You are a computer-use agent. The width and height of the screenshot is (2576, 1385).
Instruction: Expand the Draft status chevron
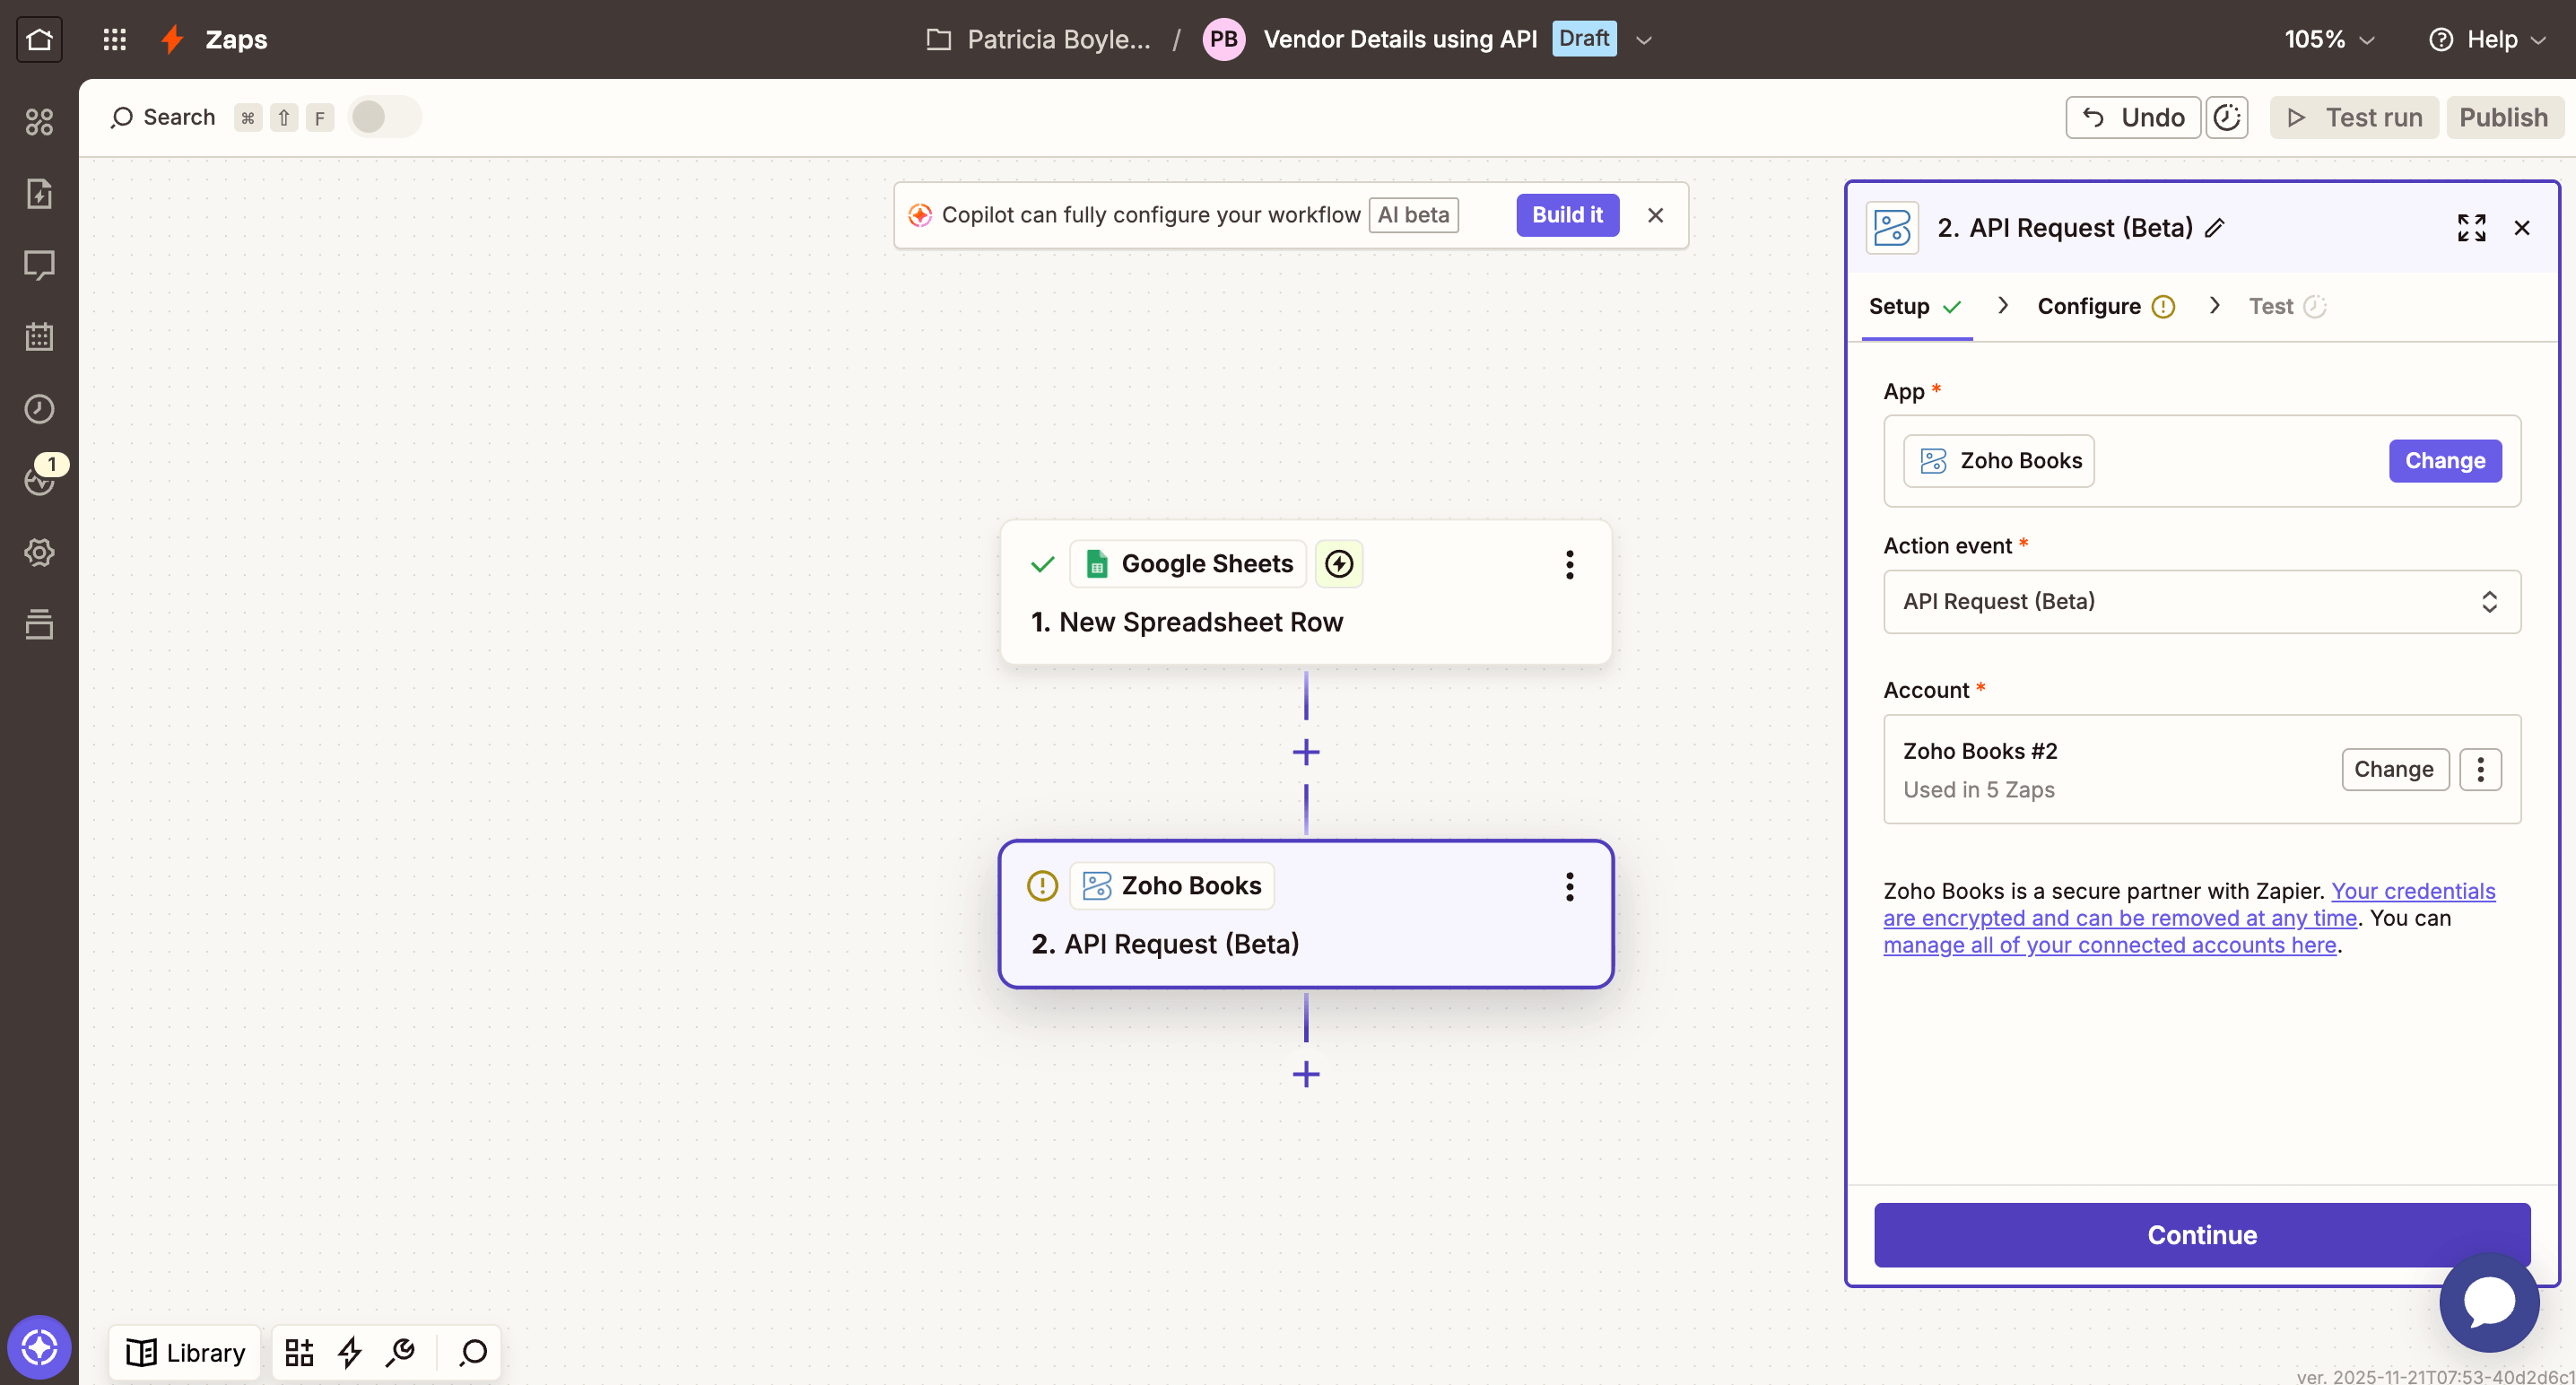1644,39
